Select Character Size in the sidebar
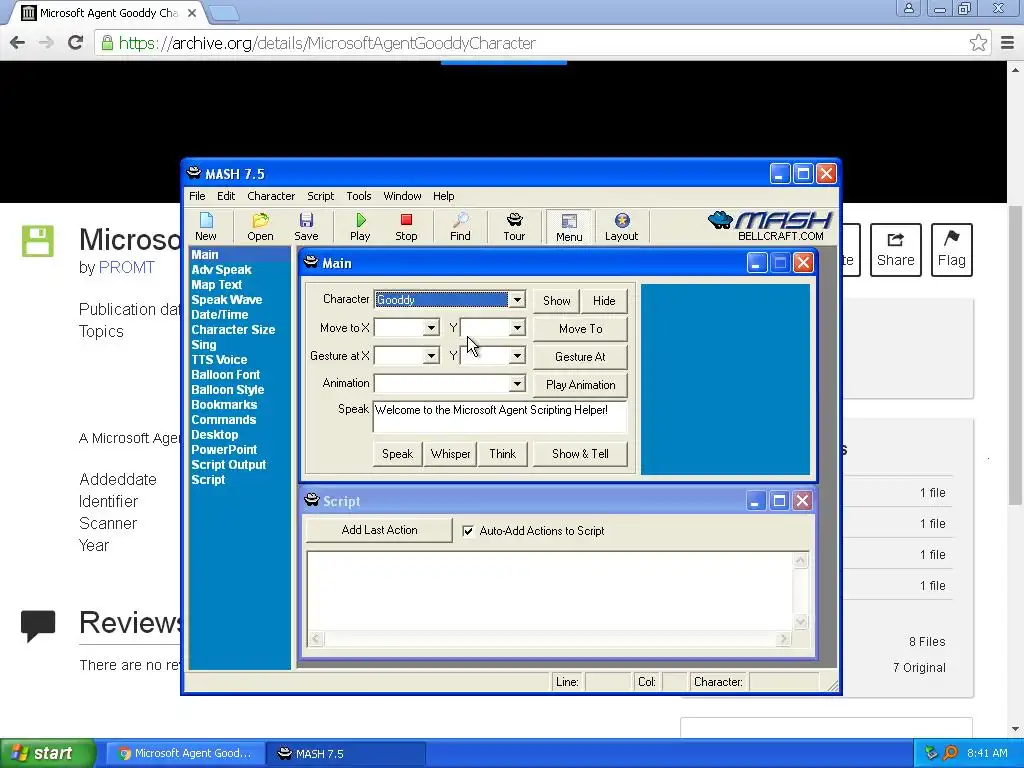This screenshot has height=768, width=1024. [233, 330]
